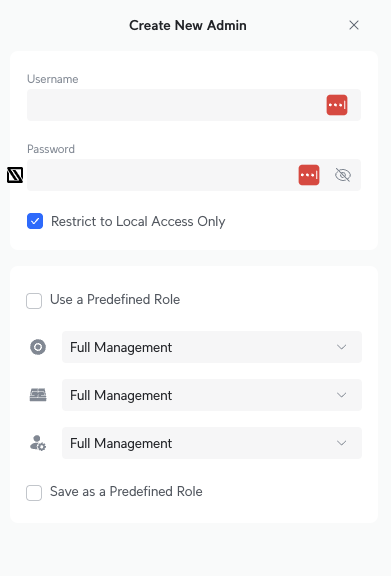This screenshot has width=391, height=576.
Task: Click the circular target icon beside first dropdown
Action: point(38,347)
